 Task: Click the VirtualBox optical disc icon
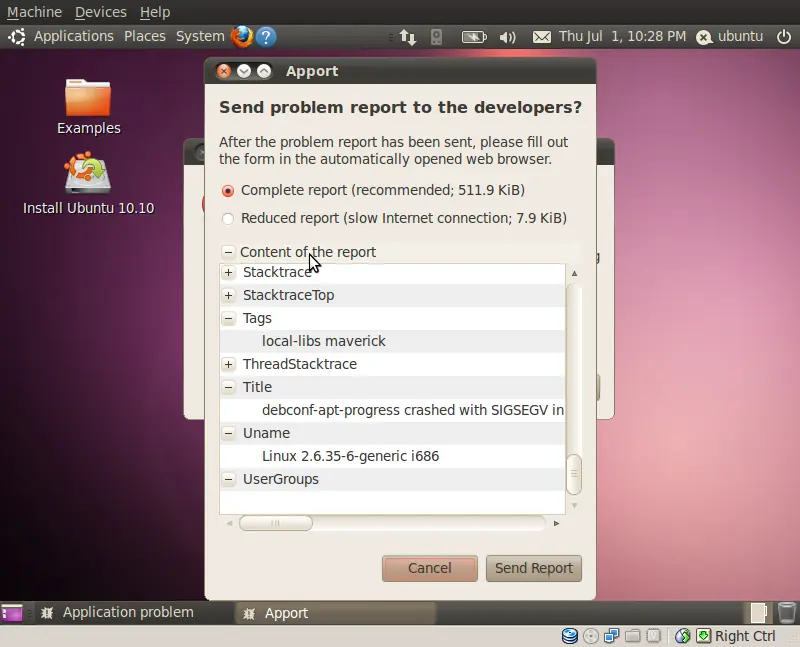click(590, 636)
